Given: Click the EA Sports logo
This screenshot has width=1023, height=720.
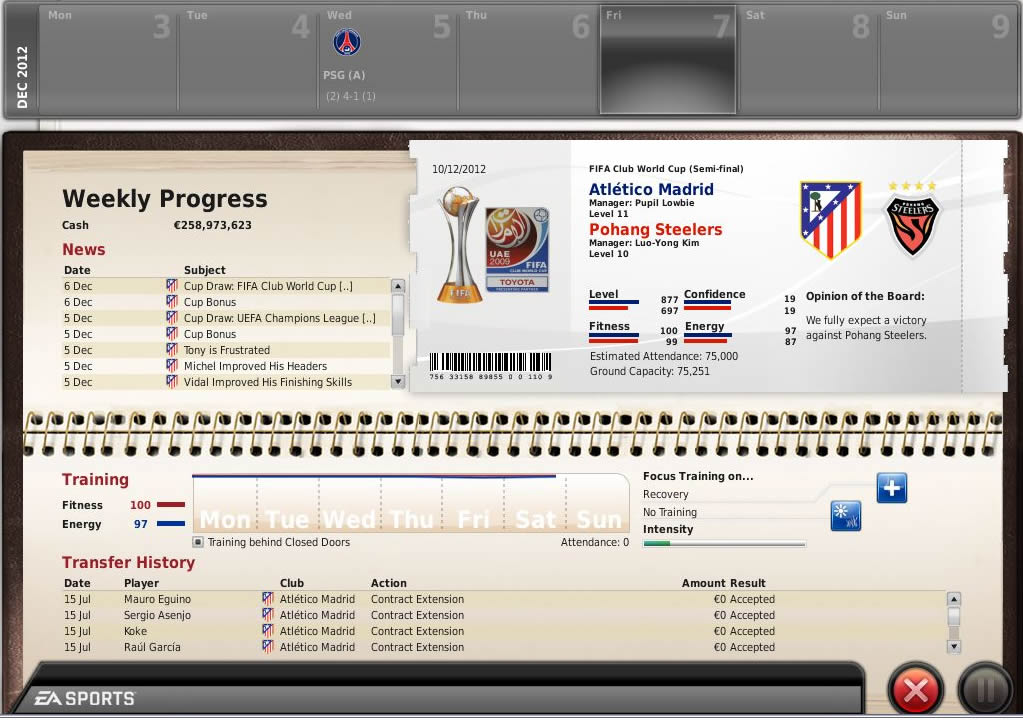Looking at the screenshot, I should [85, 699].
